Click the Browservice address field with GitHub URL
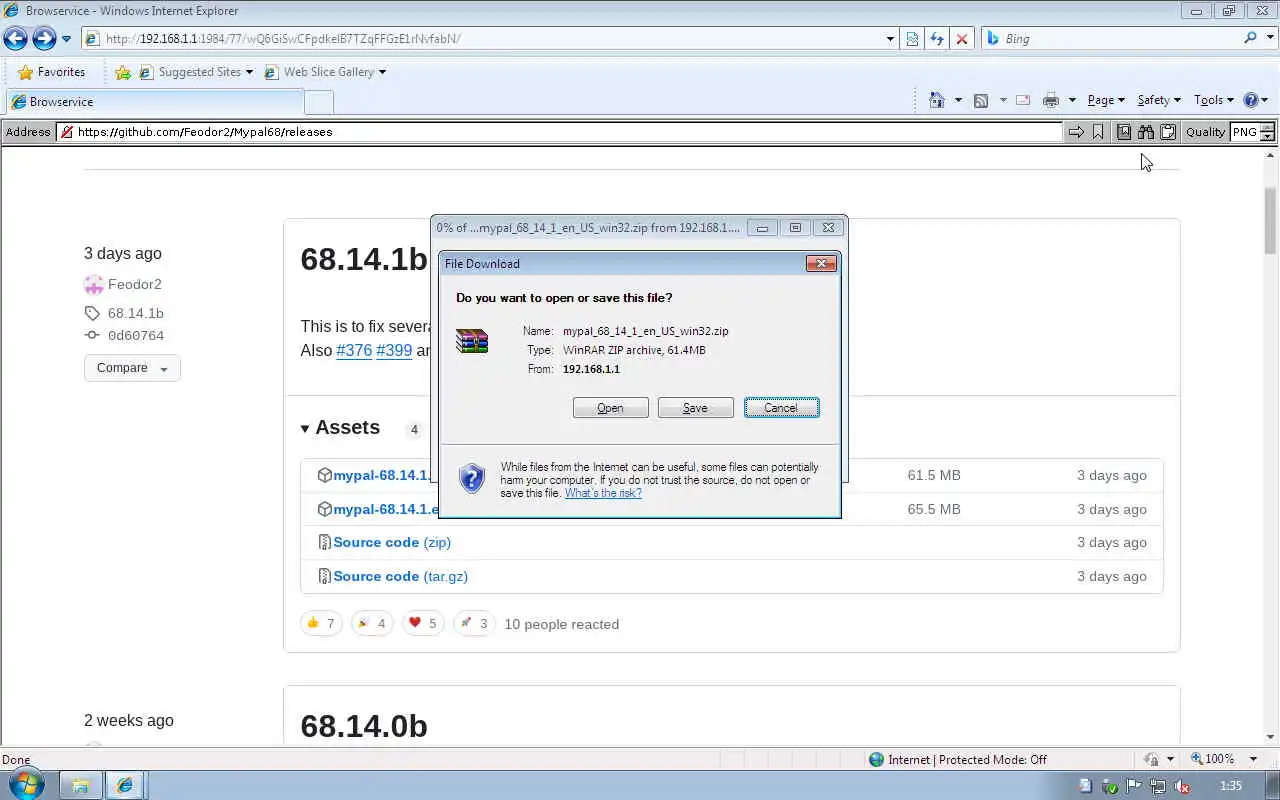This screenshot has height=800, width=1280. (560, 132)
